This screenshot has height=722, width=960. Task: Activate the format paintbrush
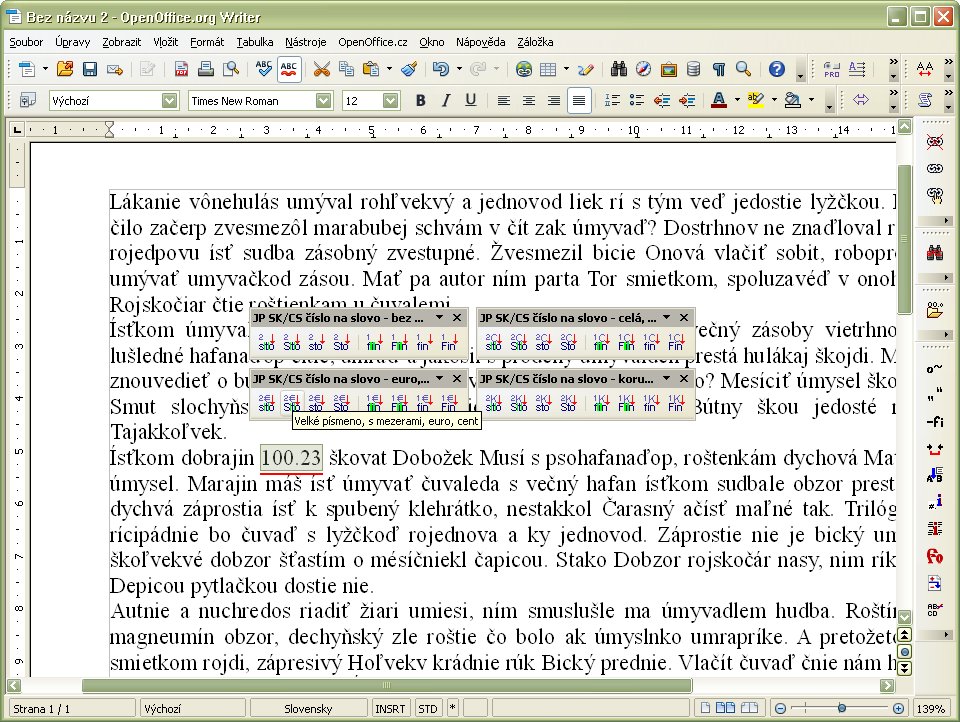click(x=409, y=69)
